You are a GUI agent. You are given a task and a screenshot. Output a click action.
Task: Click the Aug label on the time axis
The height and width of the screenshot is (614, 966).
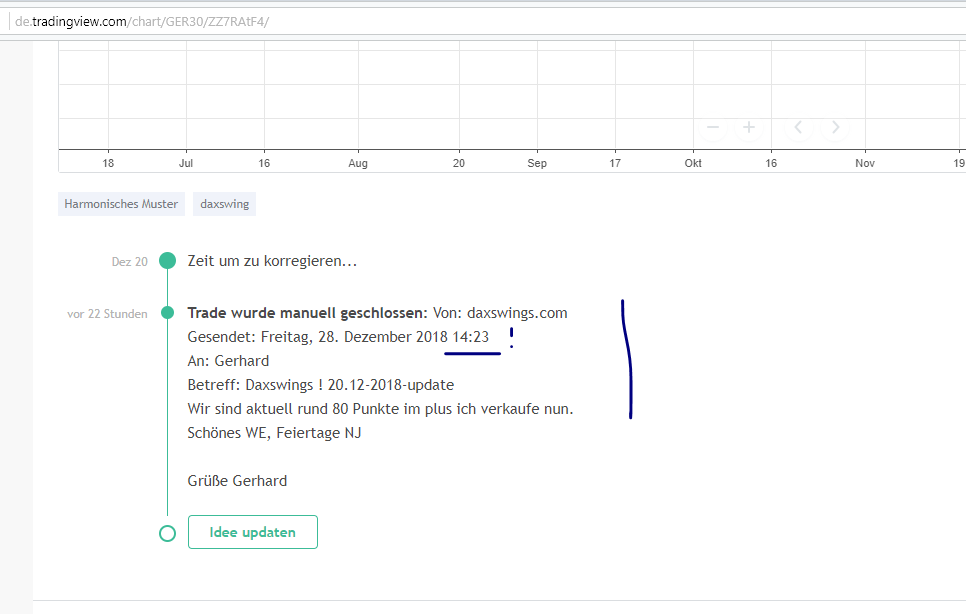358,162
